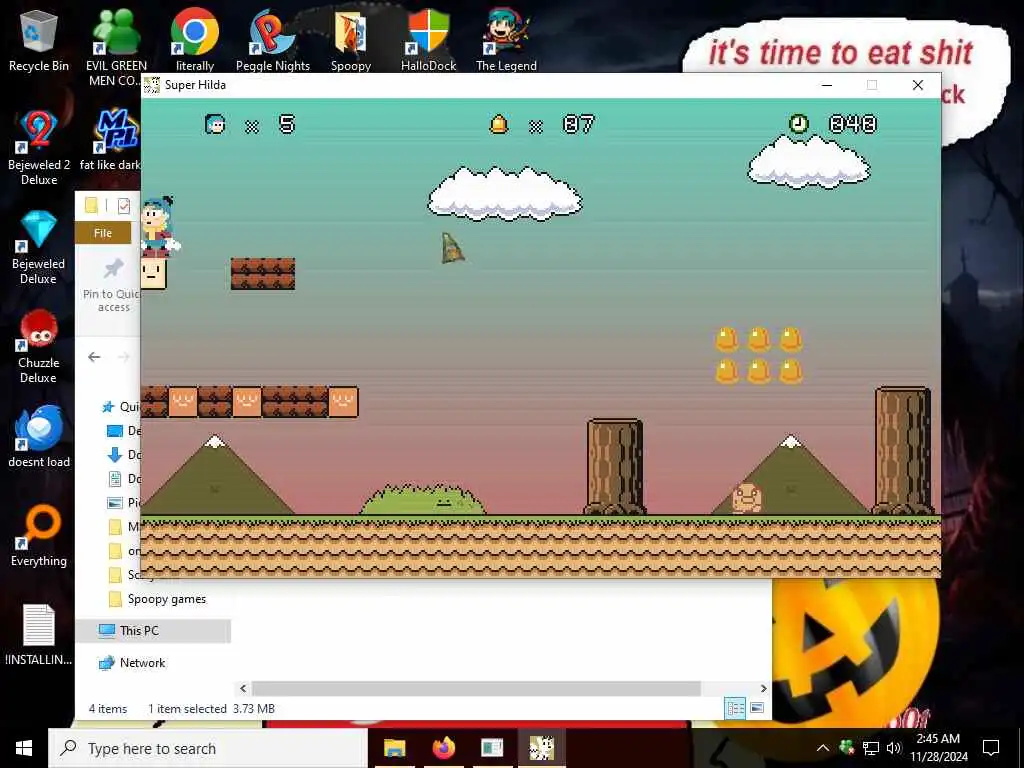Show hidden system tray icons
The image size is (1024, 768).
point(823,748)
